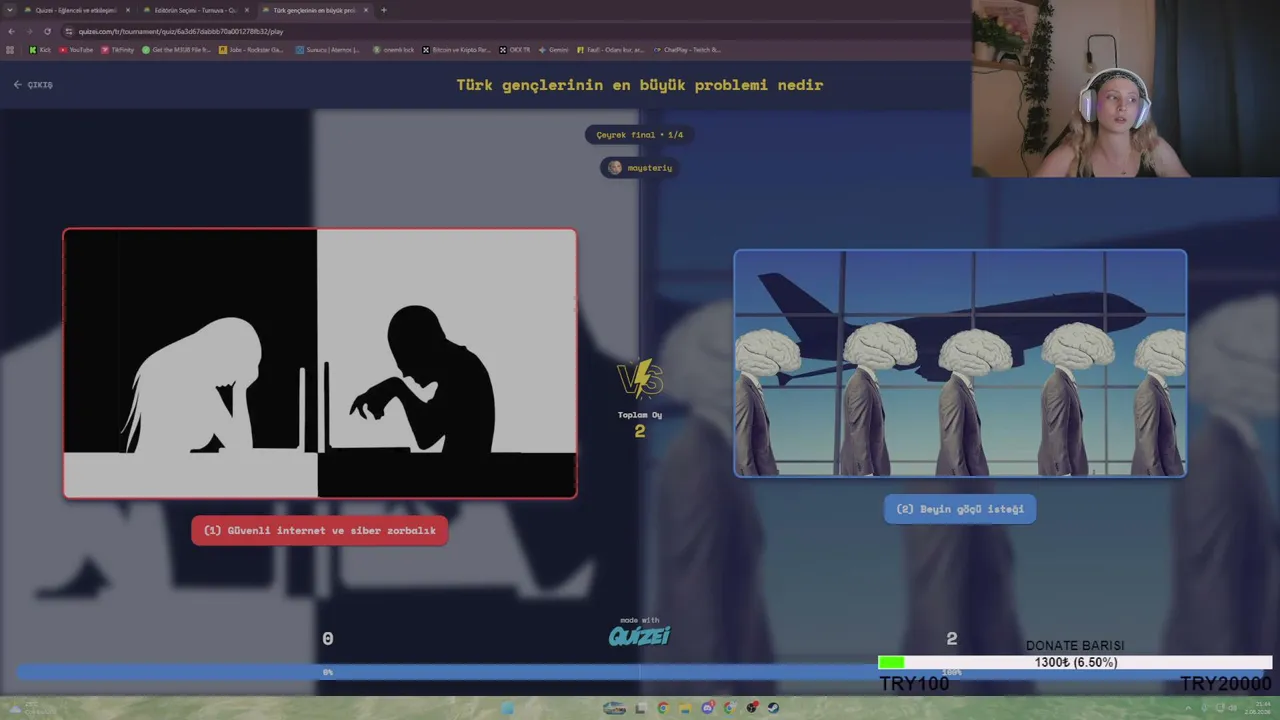This screenshot has width=1280, height=720.
Task: Open the YouTube bookmark
Action: (x=76, y=49)
